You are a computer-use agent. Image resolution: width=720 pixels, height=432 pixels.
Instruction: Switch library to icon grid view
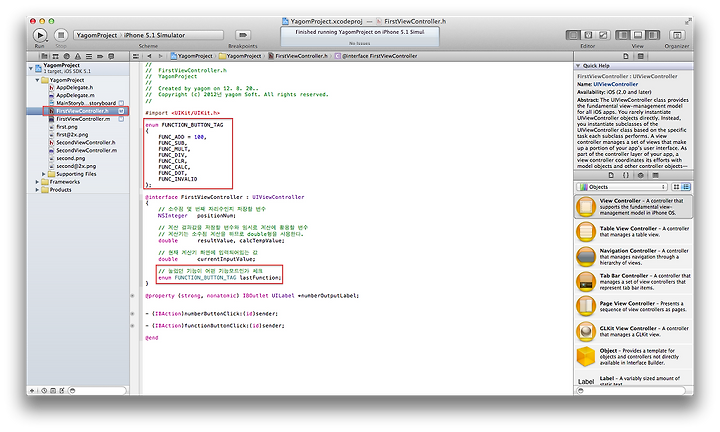676,187
